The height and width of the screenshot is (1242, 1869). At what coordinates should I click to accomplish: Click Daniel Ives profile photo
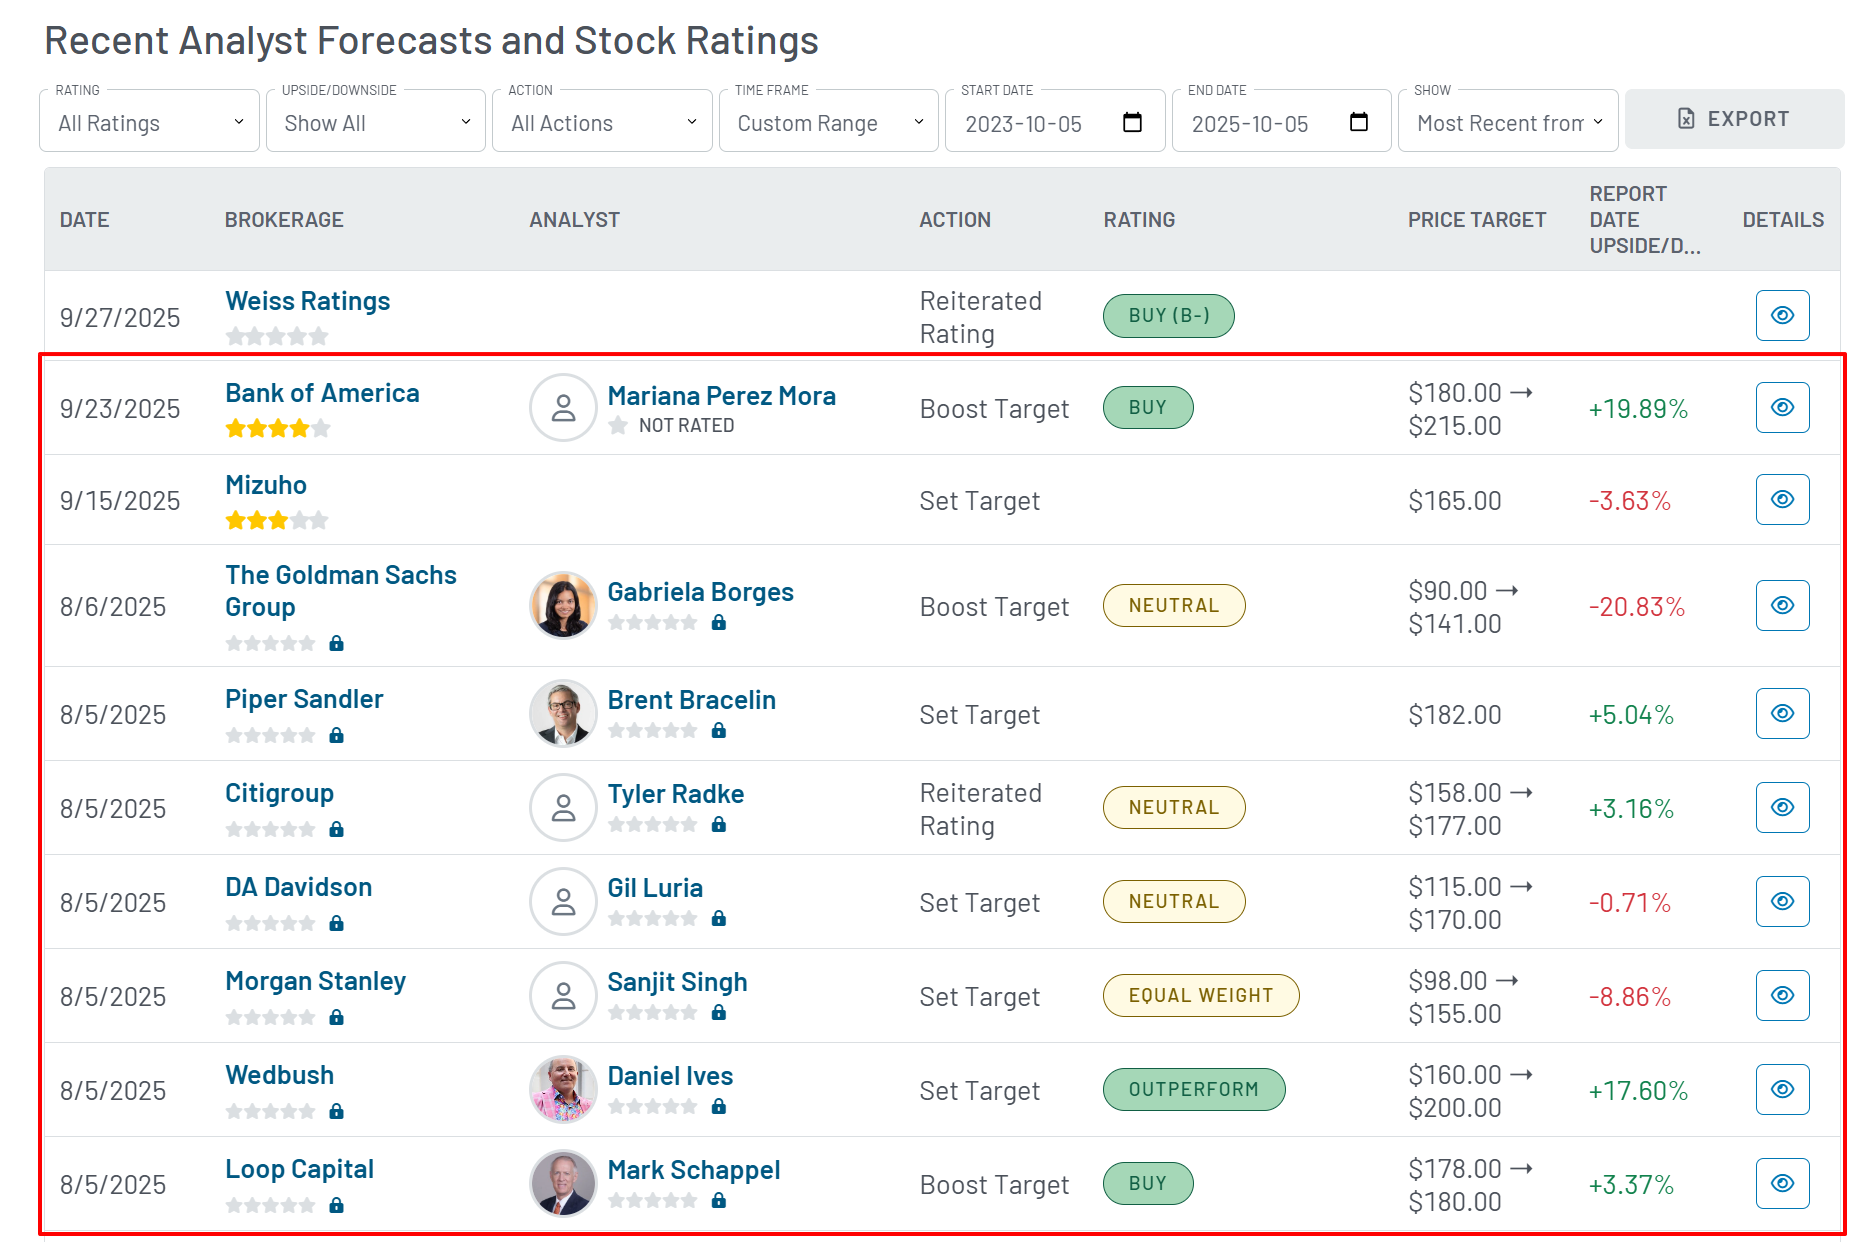click(563, 1089)
